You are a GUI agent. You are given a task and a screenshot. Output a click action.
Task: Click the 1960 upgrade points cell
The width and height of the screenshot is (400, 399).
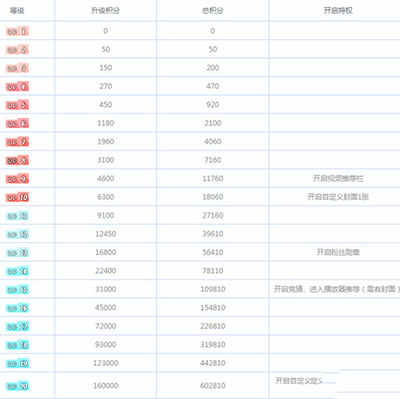click(x=105, y=141)
